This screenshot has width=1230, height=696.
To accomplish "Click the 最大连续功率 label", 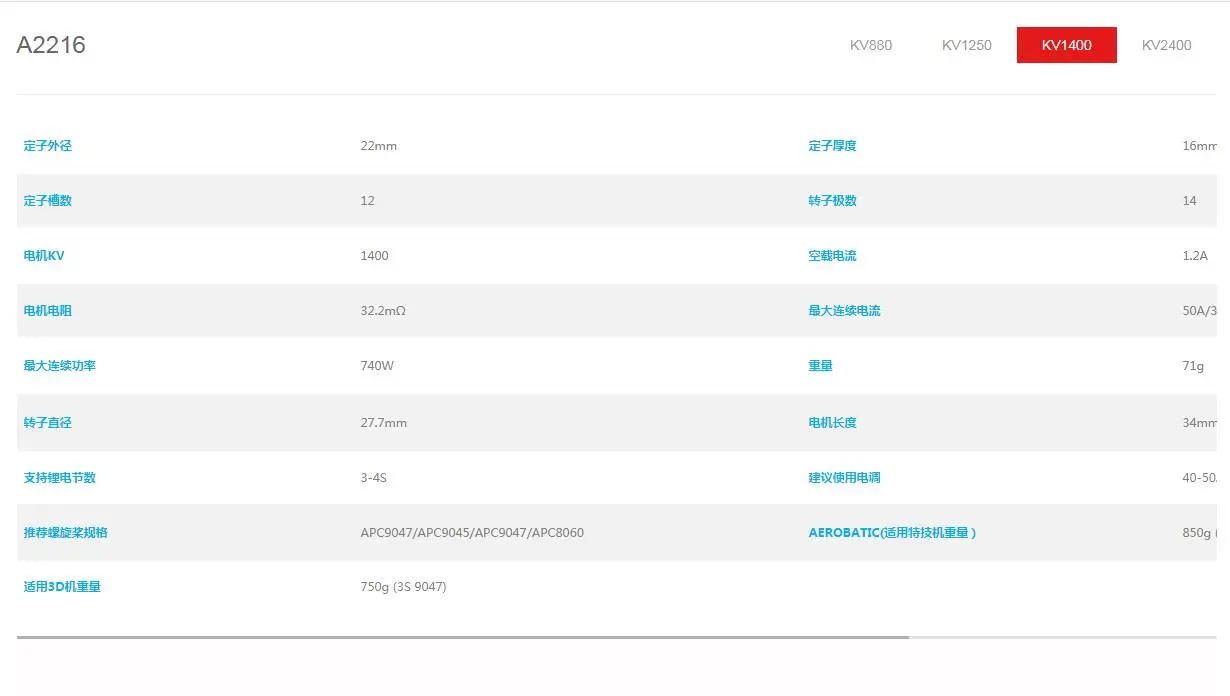I will [60, 366].
